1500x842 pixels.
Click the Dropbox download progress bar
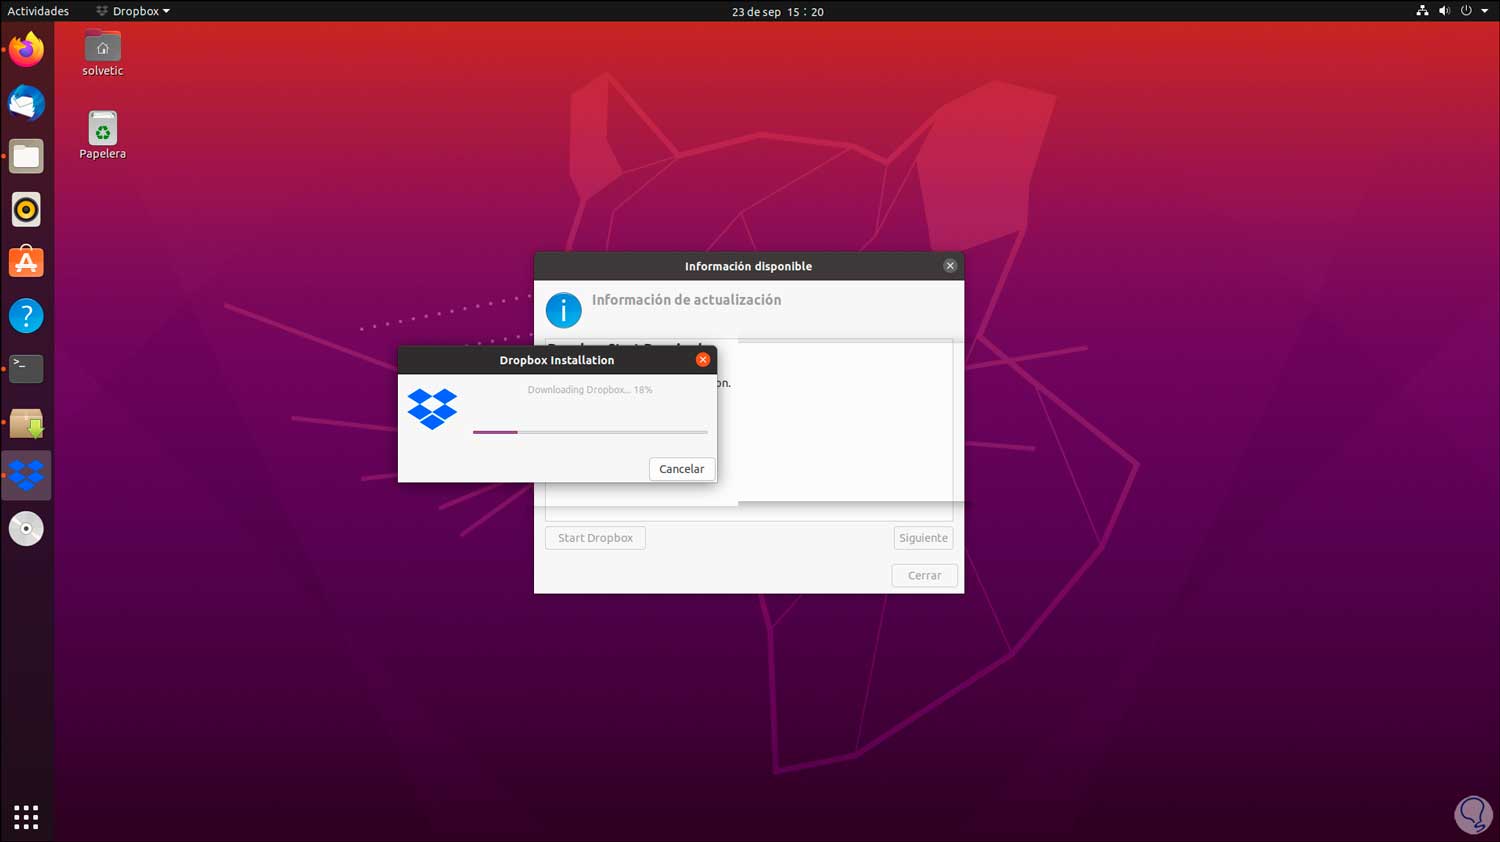click(x=590, y=432)
